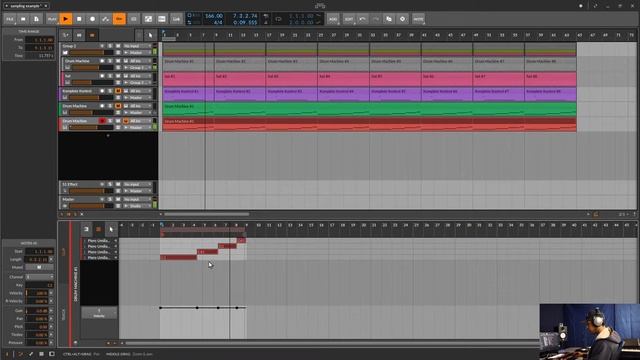Toggle the Link button
Viewport: 640px width, 360px height.
point(176,19)
